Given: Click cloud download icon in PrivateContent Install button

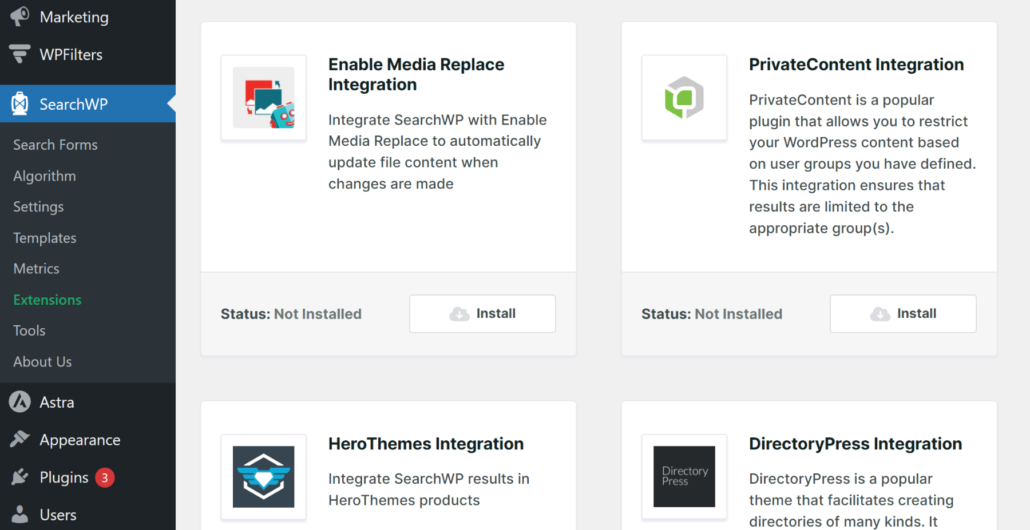Looking at the screenshot, I should [880, 314].
